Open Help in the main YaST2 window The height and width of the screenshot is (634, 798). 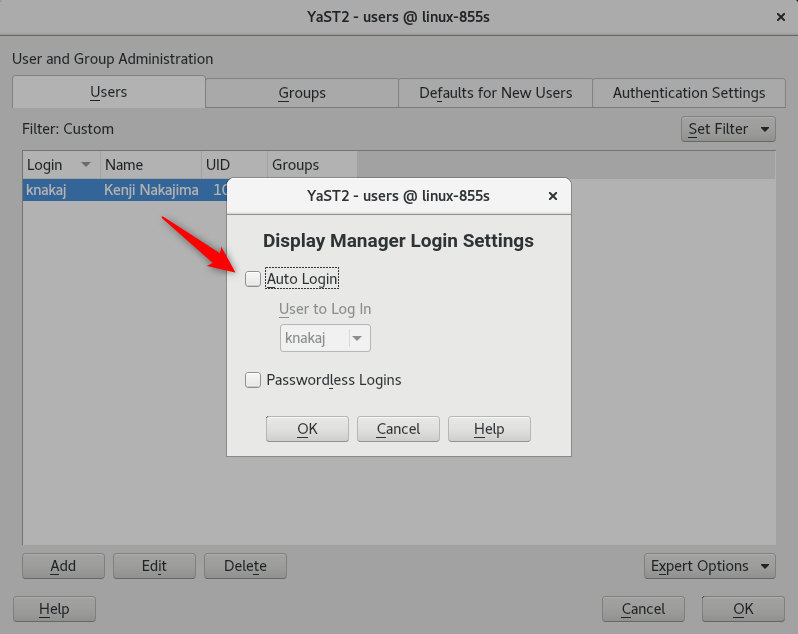pos(54,609)
